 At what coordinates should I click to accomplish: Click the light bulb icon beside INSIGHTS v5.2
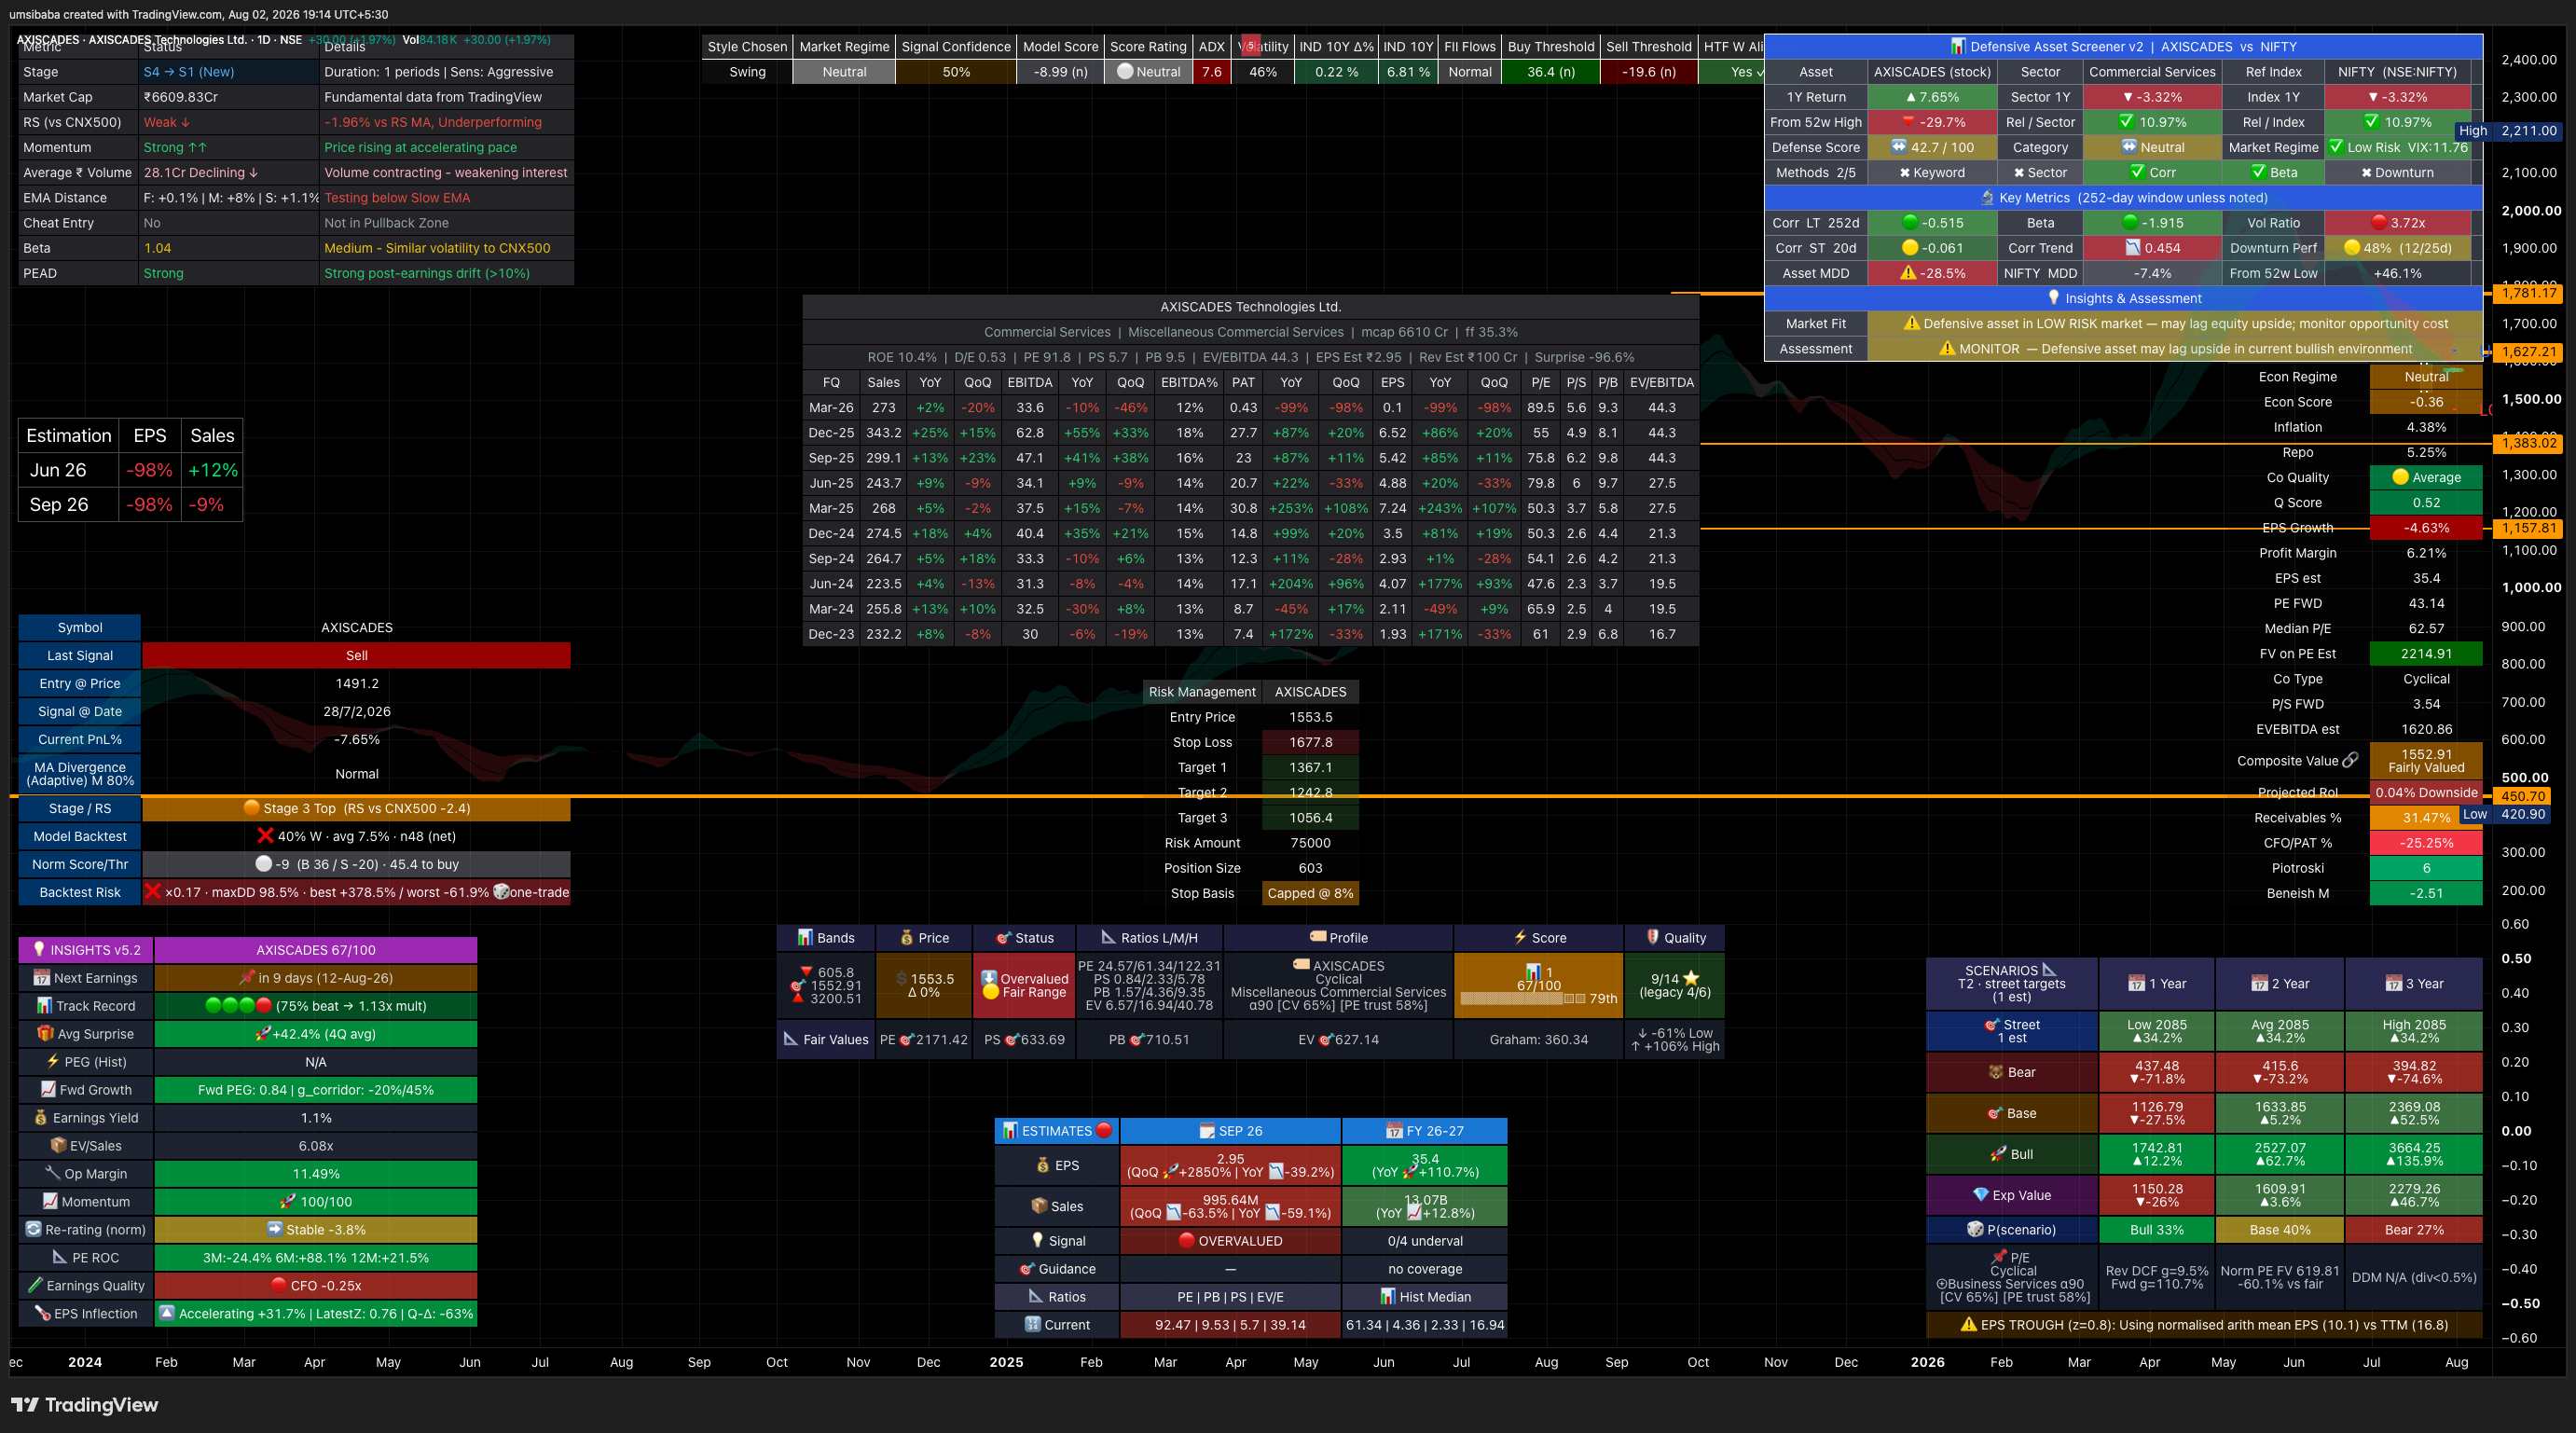tap(39, 950)
